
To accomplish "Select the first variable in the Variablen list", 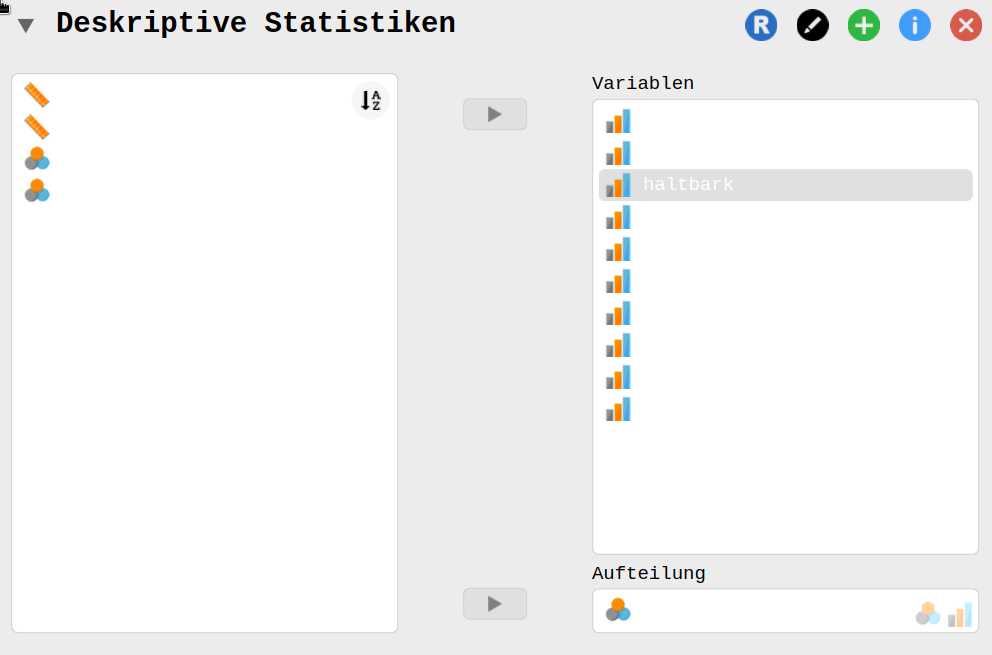I will coord(700,121).
